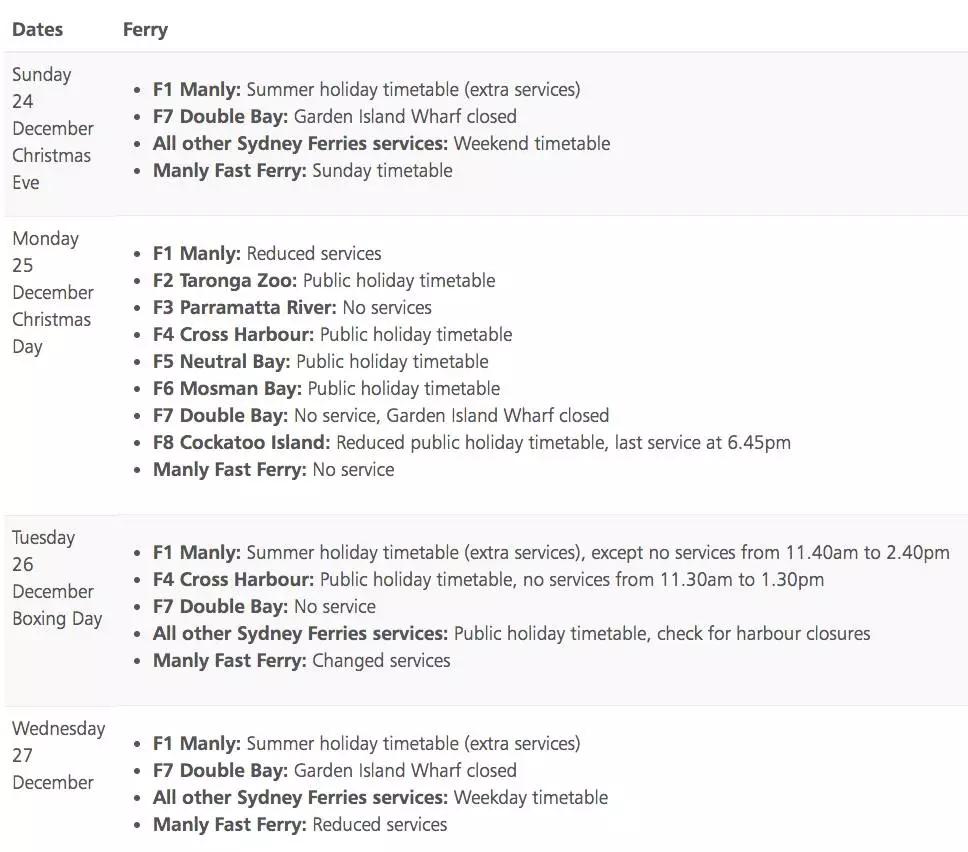Select the Sunday 24 December Christmas Eve cell

point(53,129)
